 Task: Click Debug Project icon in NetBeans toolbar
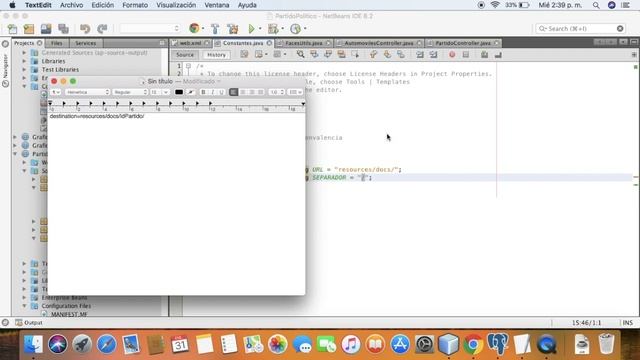[273, 29]
